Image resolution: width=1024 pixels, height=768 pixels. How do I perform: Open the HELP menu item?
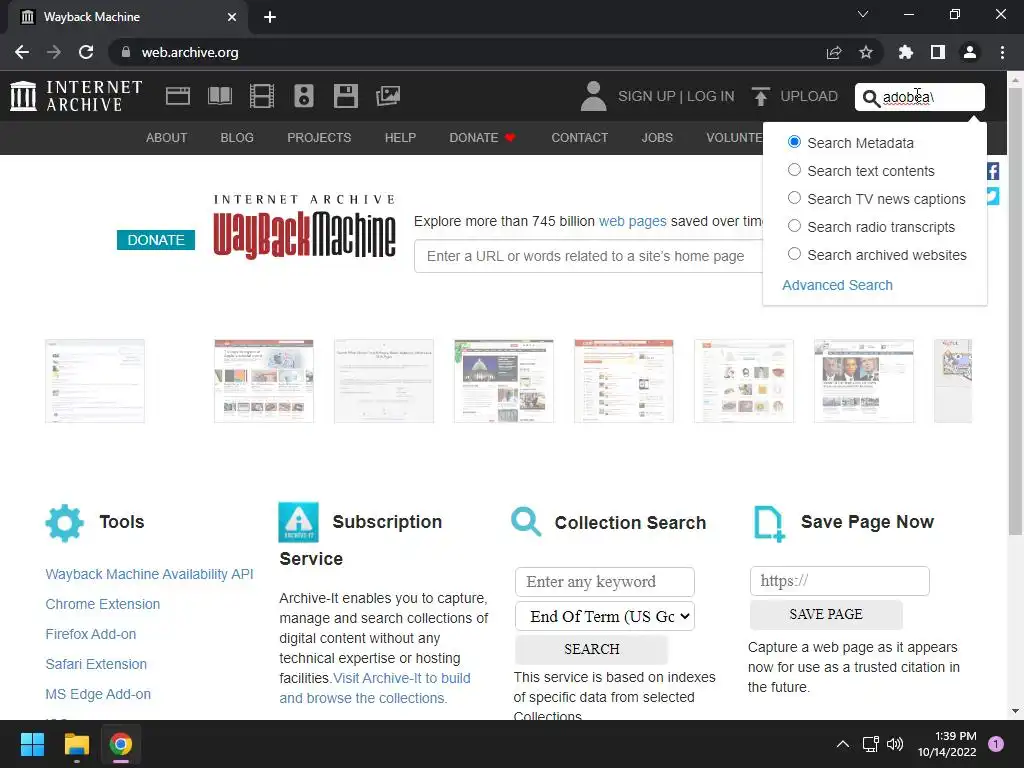click(x=400, y=138)
